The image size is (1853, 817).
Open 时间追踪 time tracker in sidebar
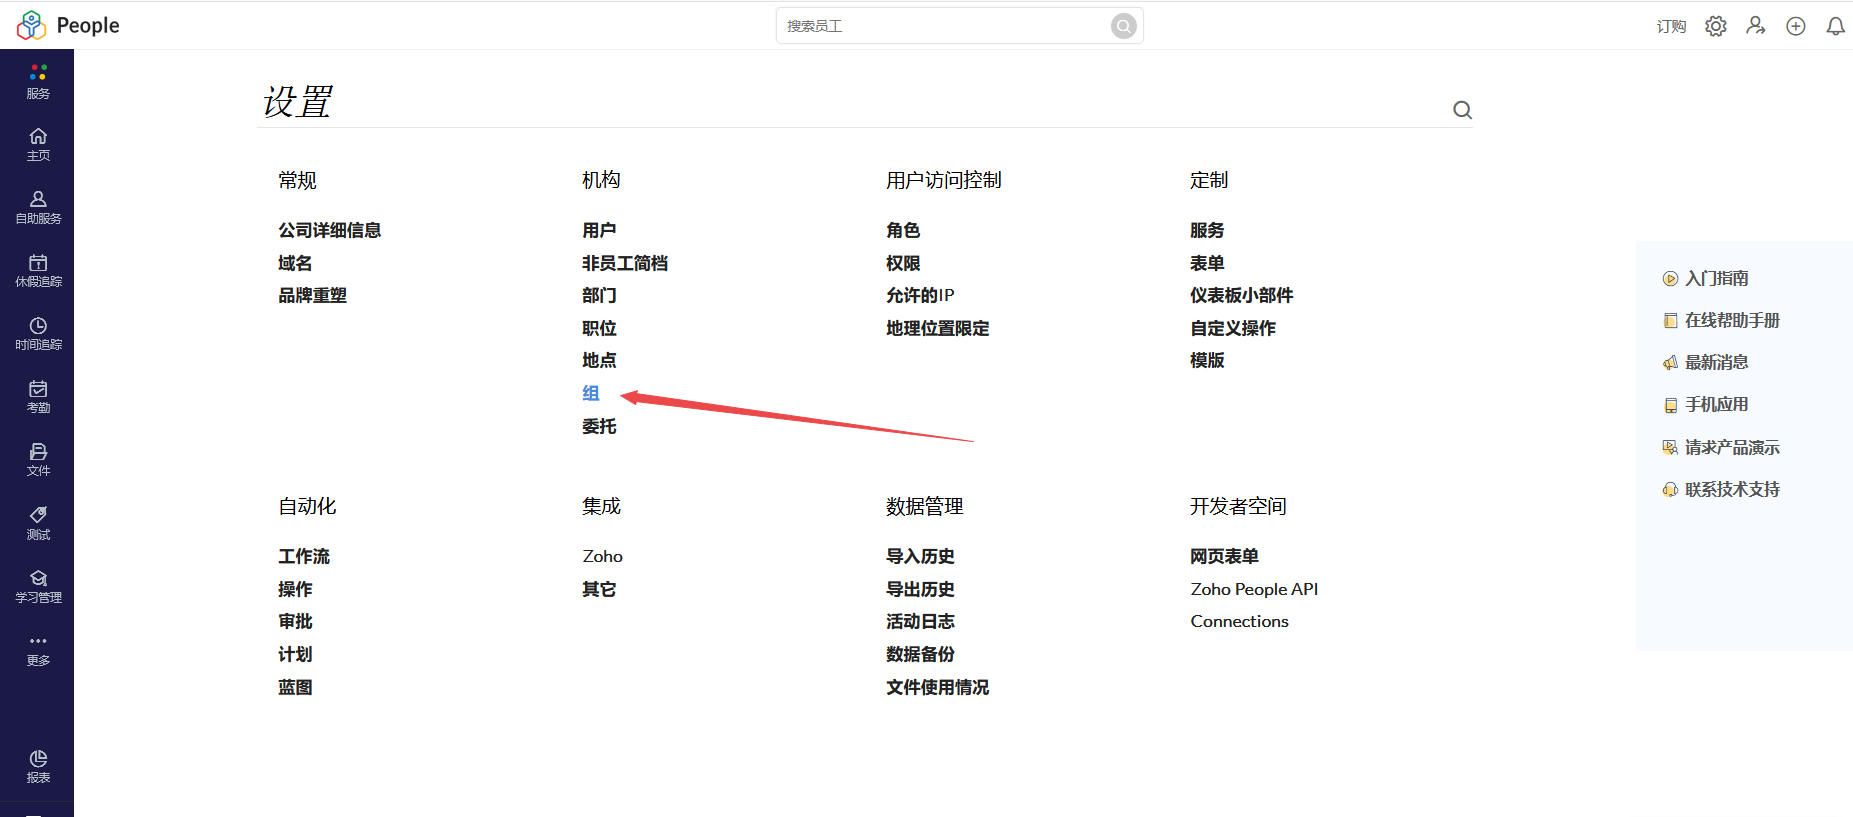point(38,333)
